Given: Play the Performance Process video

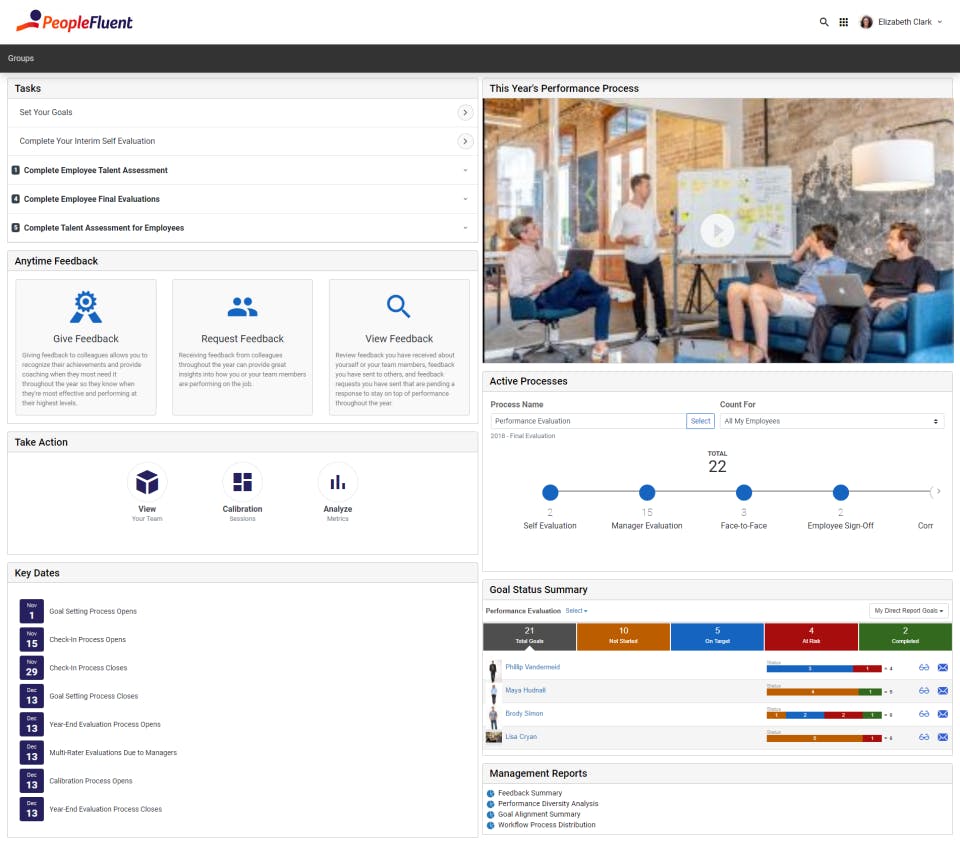Looking at the screenshot, I should [x=717, y=229].
